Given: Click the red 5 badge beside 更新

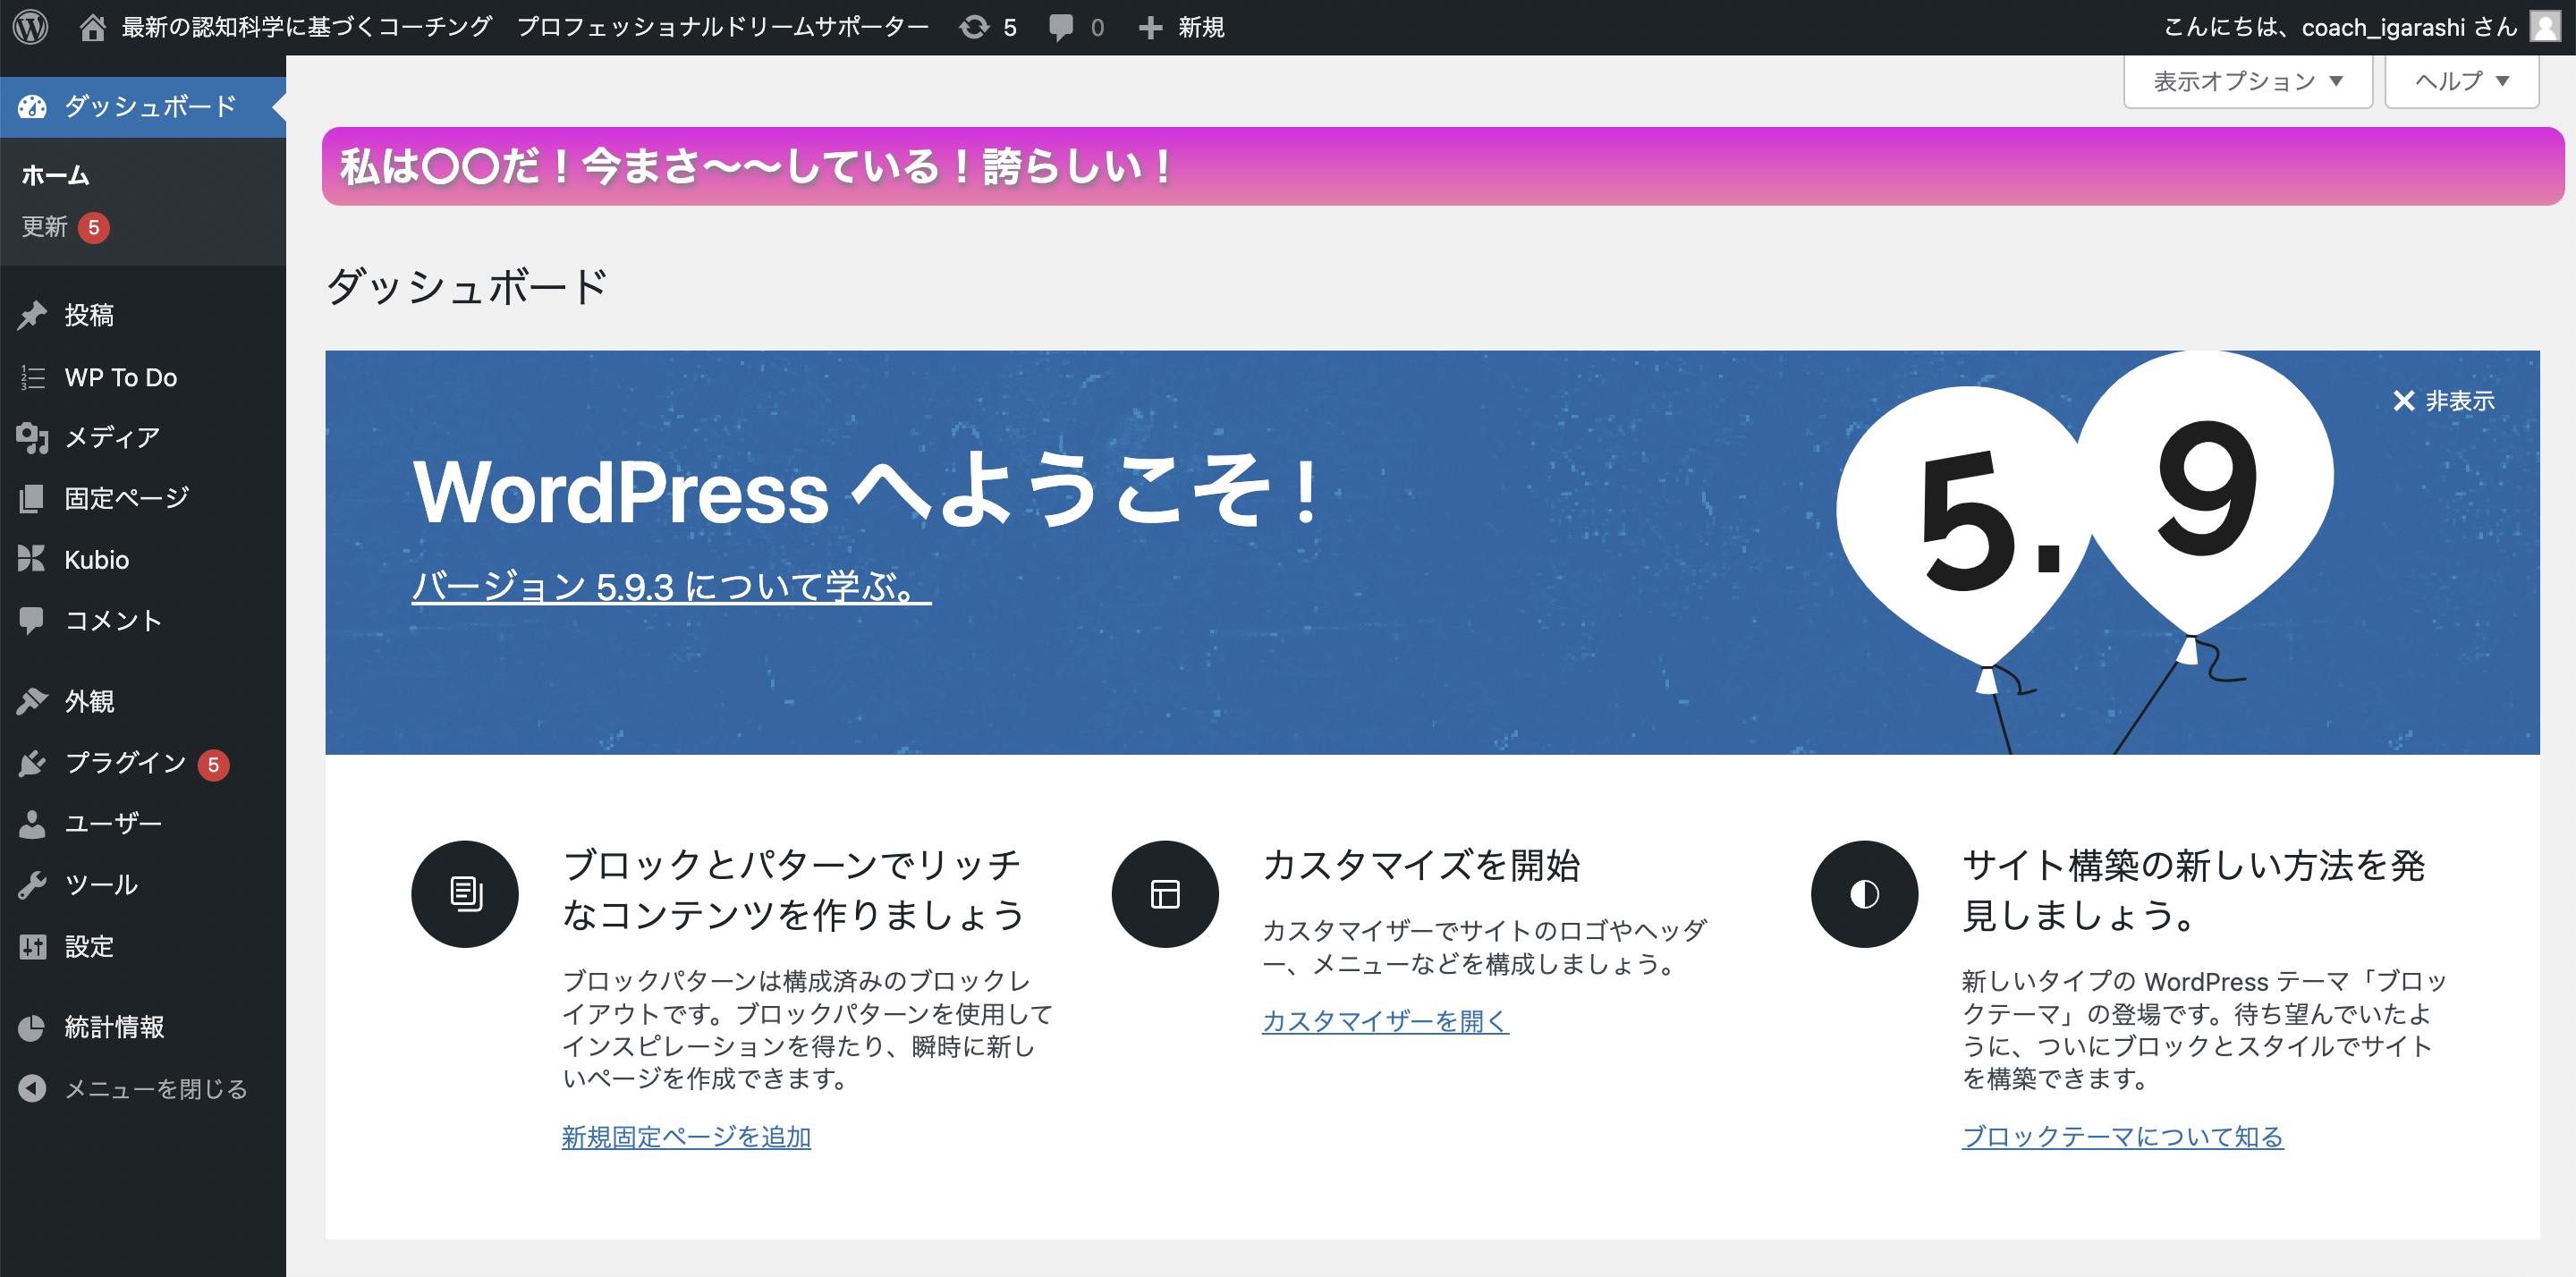Looking at the screenshot, I should [x=93, y=228].
